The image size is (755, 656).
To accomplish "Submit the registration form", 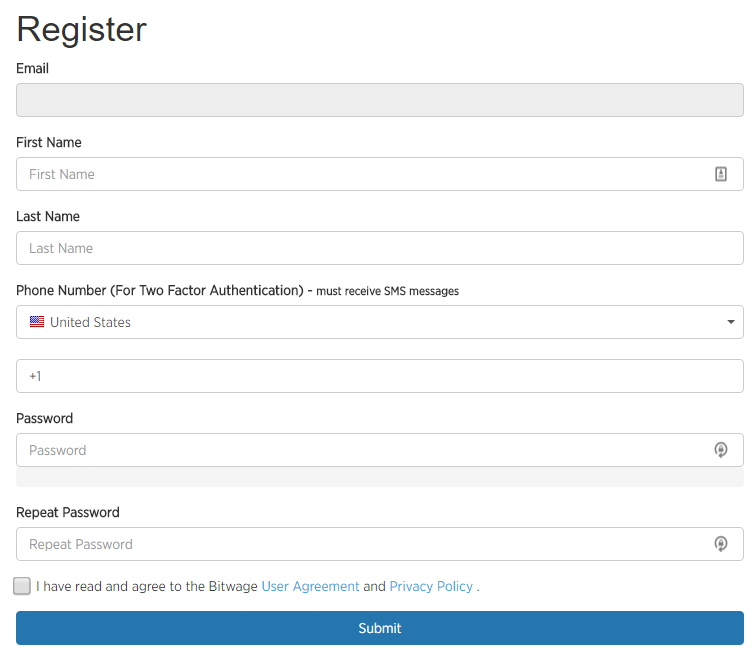I will pos(379,628).
